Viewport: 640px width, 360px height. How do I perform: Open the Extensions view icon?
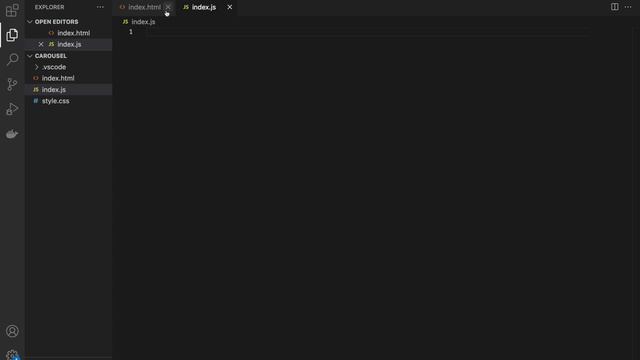tap(12, 10)
